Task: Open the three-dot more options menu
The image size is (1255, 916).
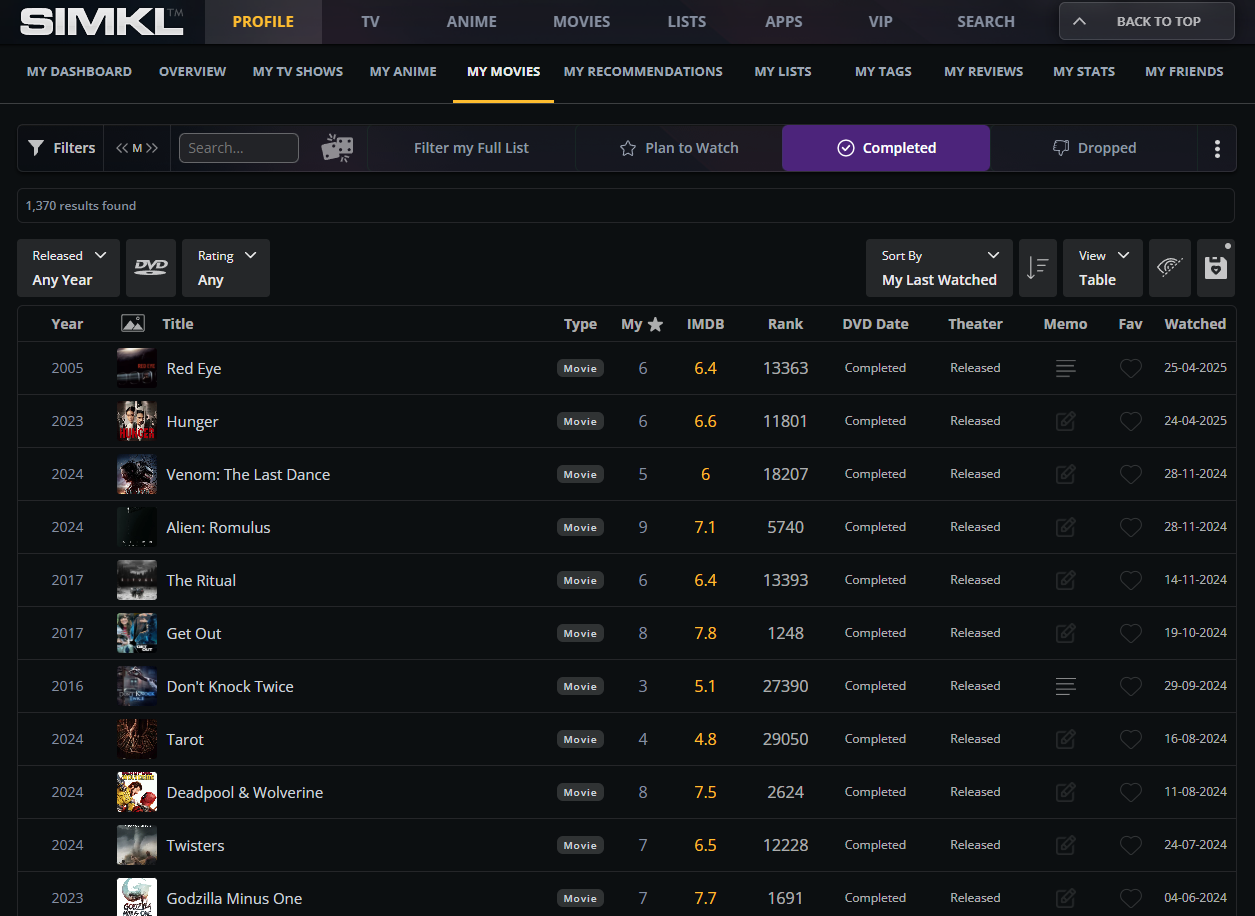Action: click(x=1216, y=148)
